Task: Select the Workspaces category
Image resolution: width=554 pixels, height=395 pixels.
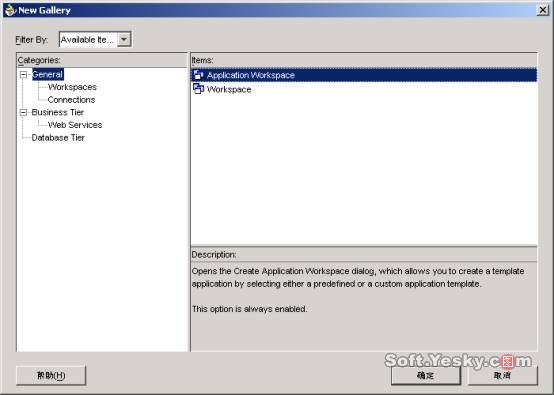Action: 72,87
